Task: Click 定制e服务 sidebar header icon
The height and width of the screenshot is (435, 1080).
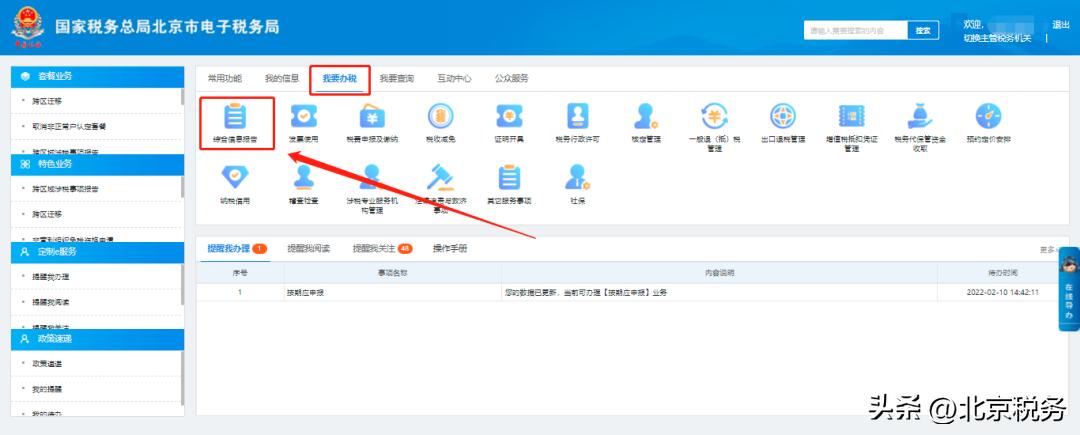Action: (x=25, y=252)
